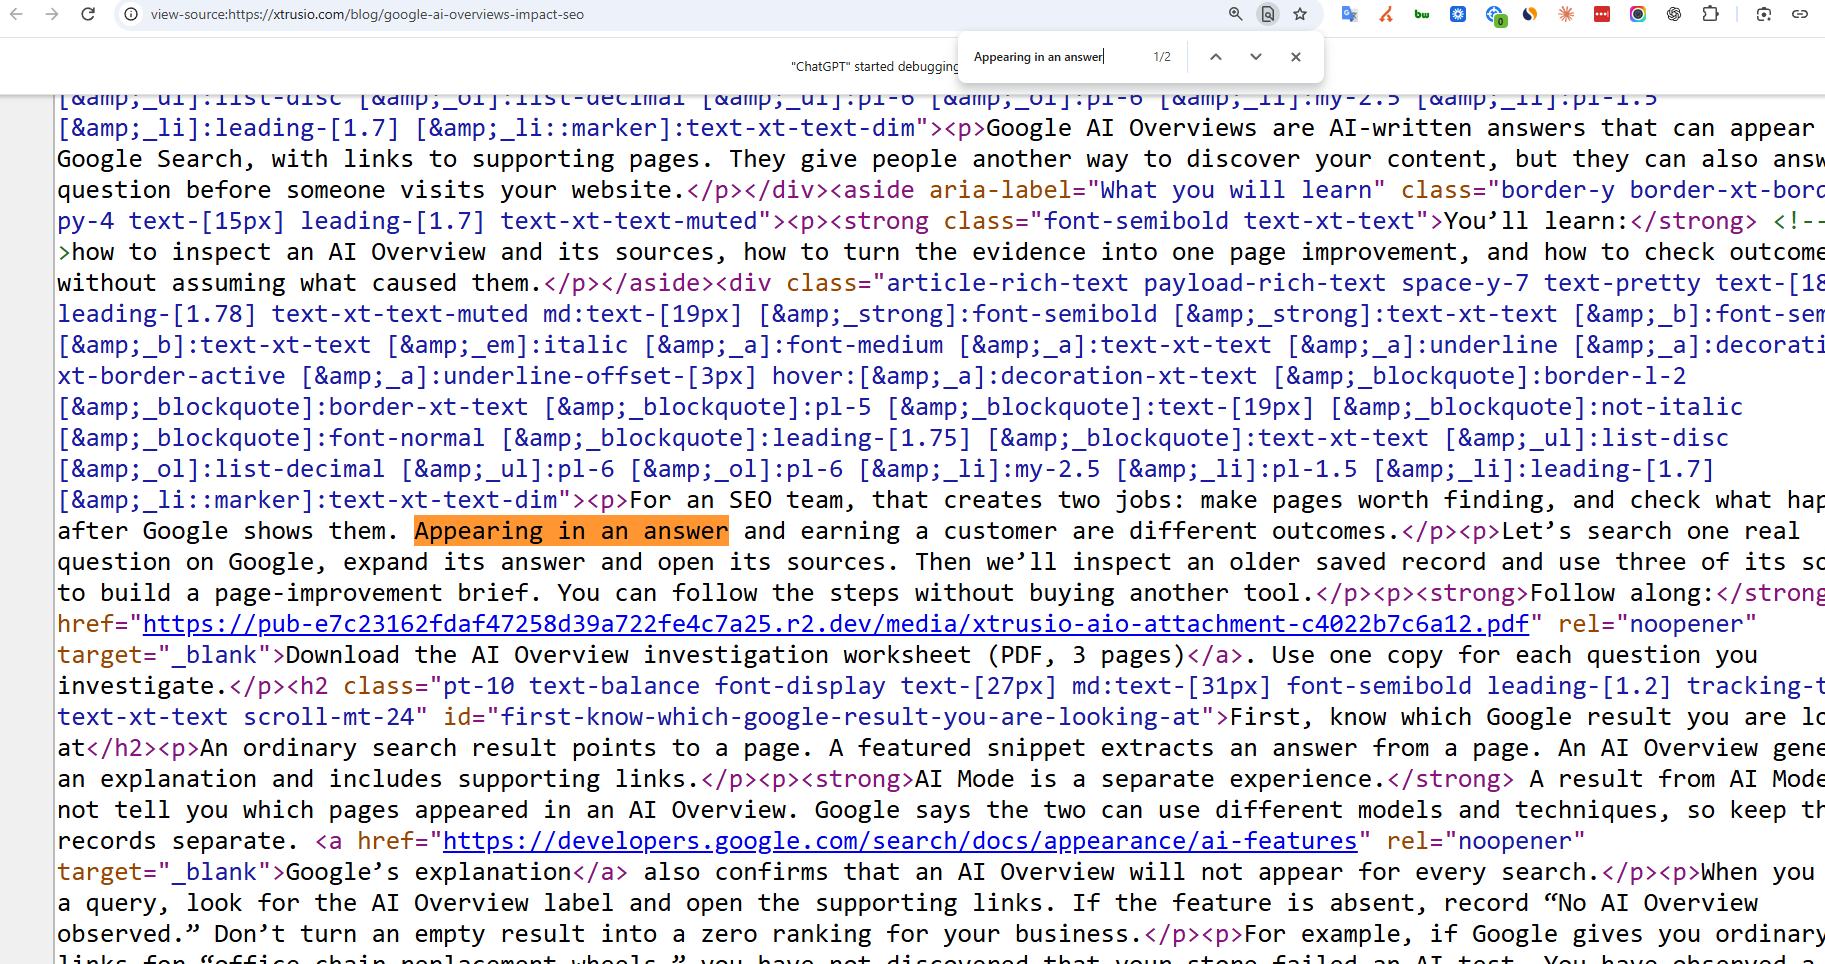Bookmark this page with the star icon
This screenshot has width=1825, height=964.
tap(1300, 14)
